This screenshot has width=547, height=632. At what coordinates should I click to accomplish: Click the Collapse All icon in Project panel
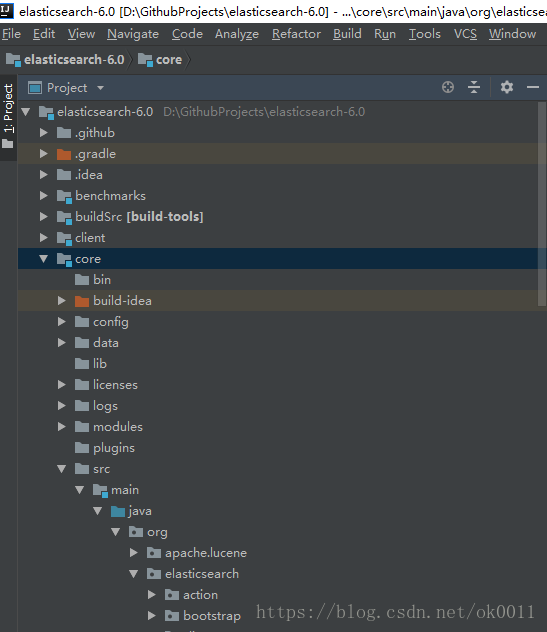click(474, 87)
